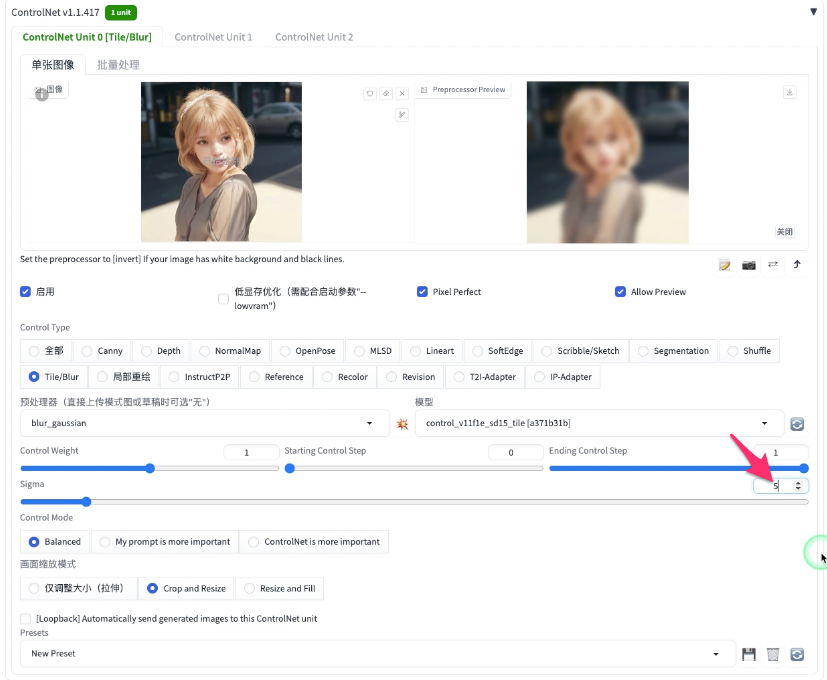Click the brush edit icon beside source image

click(x=402, y=114)
